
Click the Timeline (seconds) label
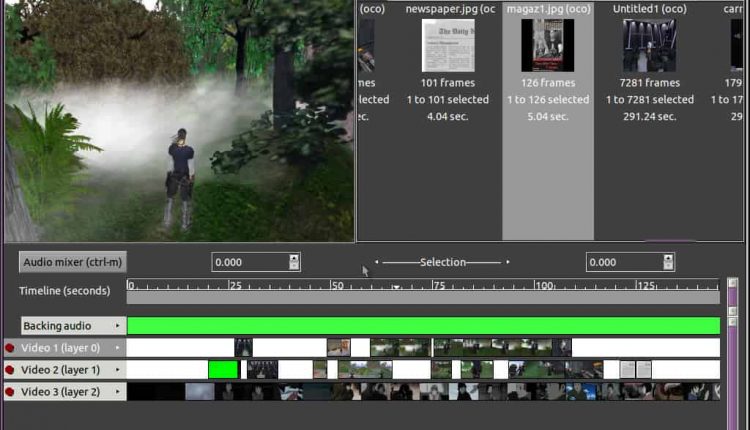pos(65,291)
